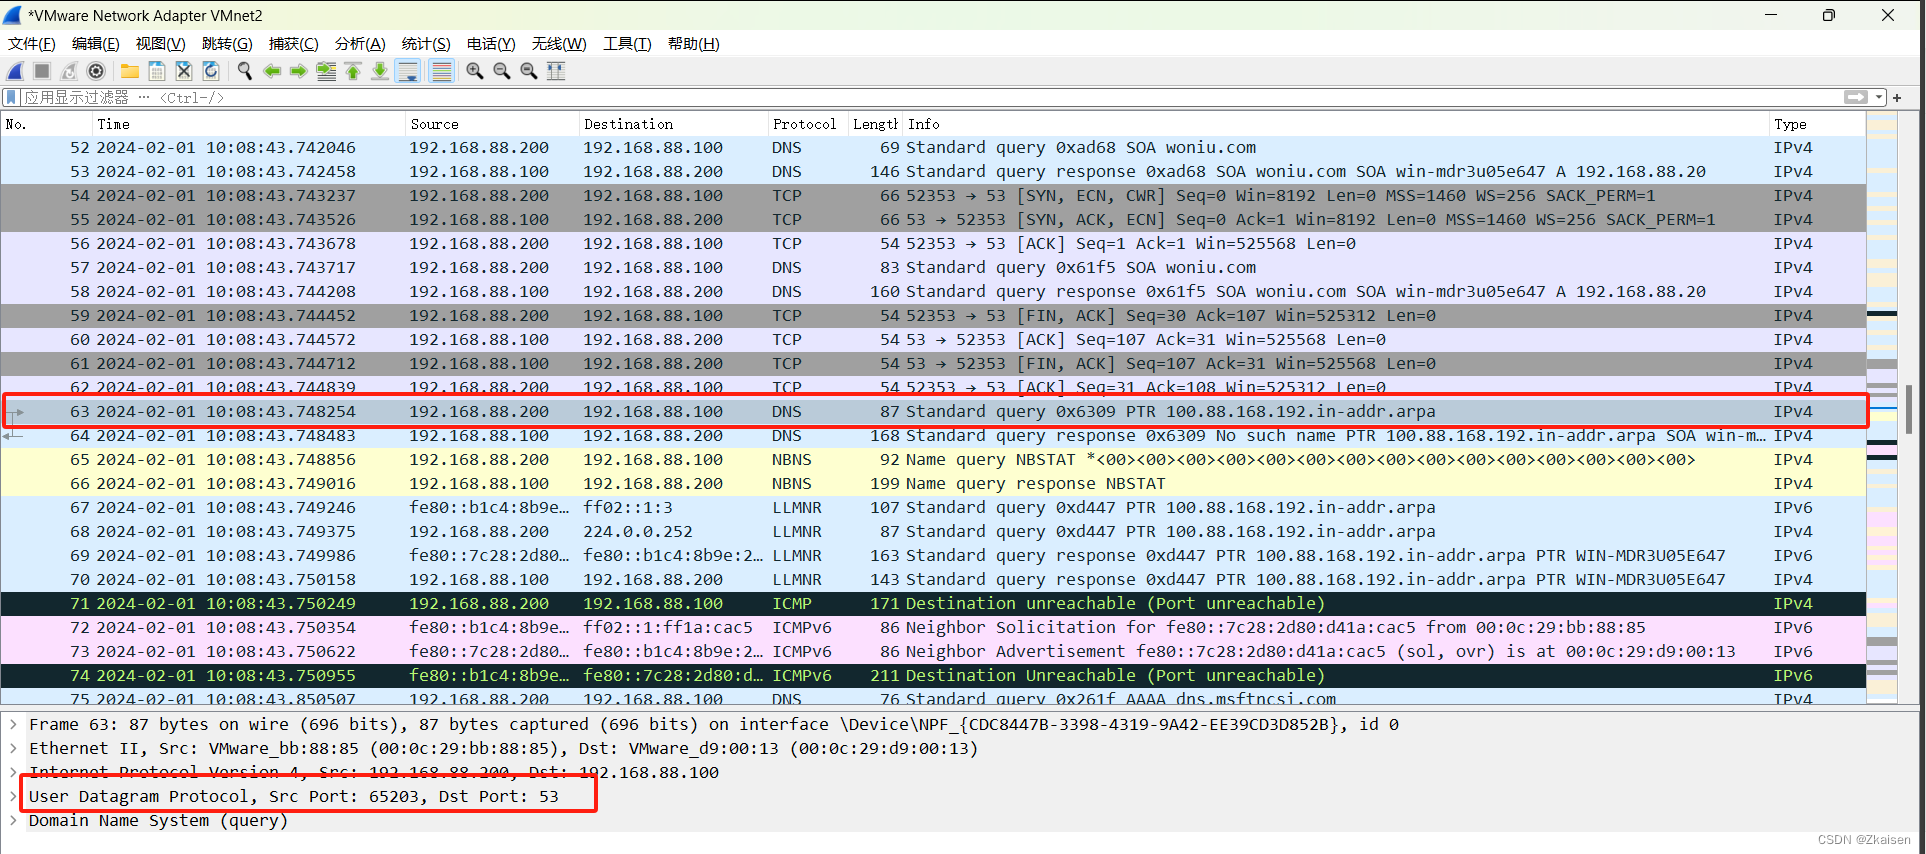
Task: Open a capture file via folder icon
Action: (x=130, y=71)
